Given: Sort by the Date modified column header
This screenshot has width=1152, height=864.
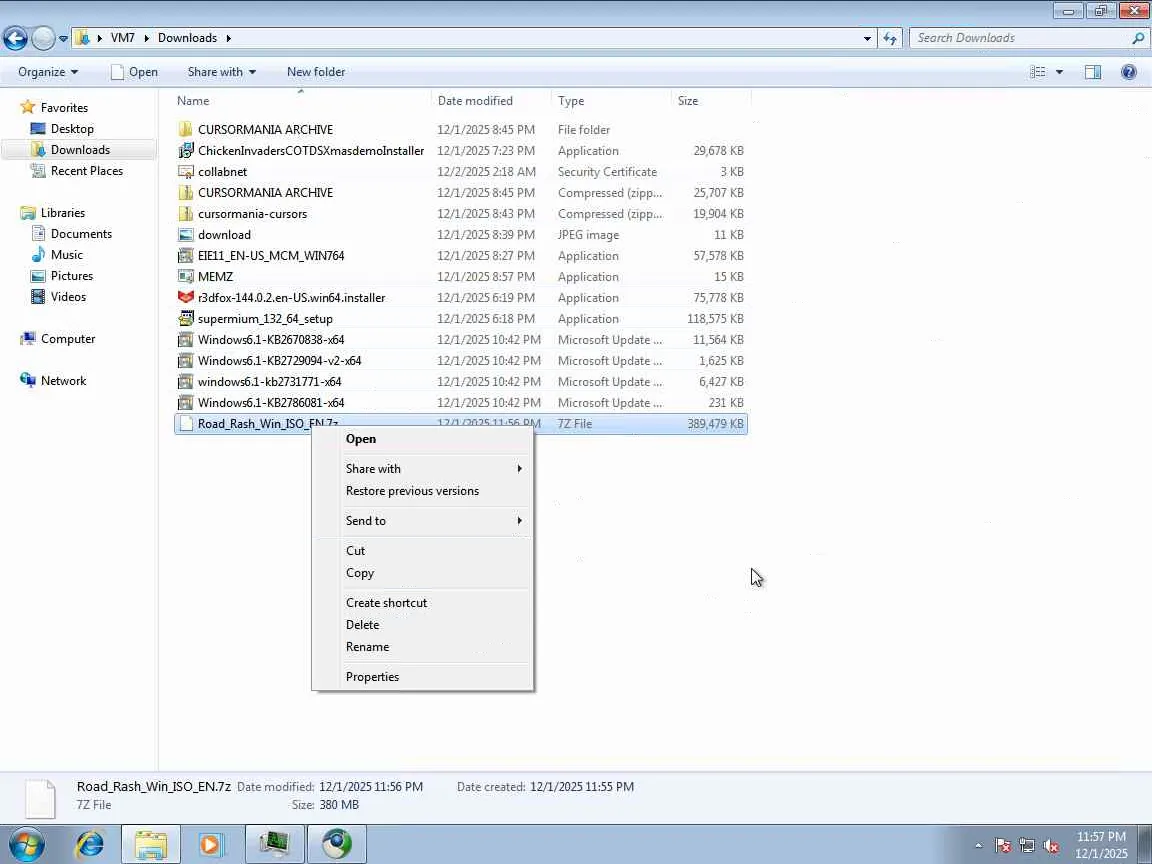Looking at the screenshot, I should [x=491, y=101].
